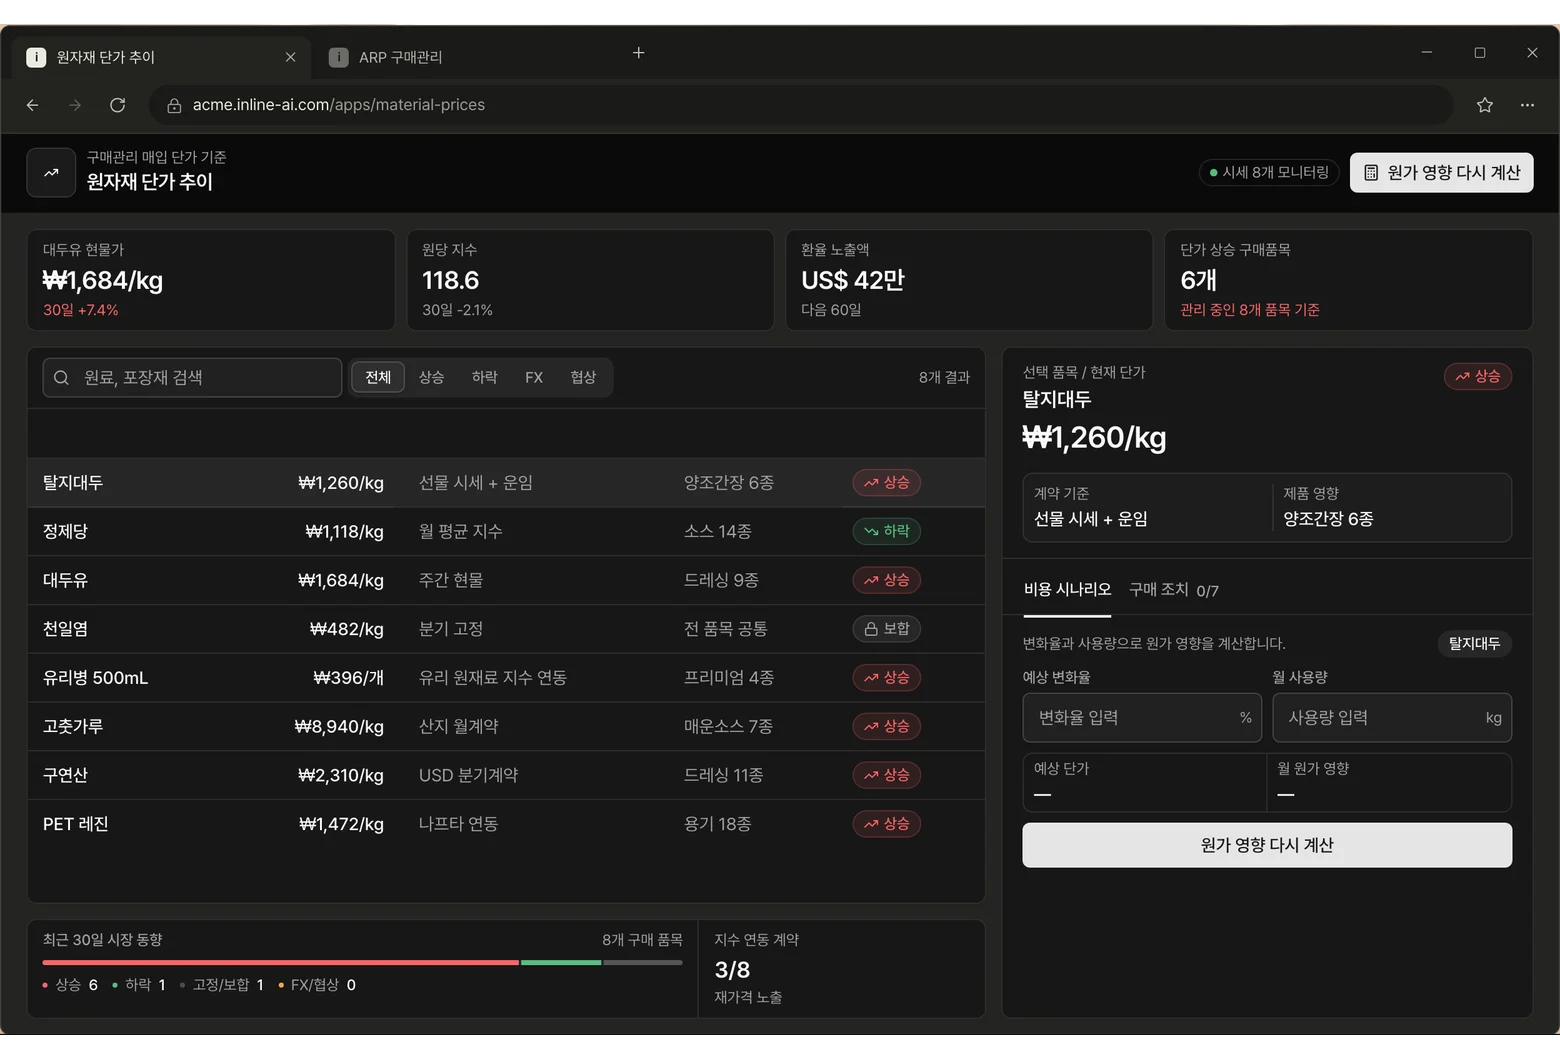Bookmark this page with star icon
This screenshot has width=1560, height=1060.
point(1485,105)
